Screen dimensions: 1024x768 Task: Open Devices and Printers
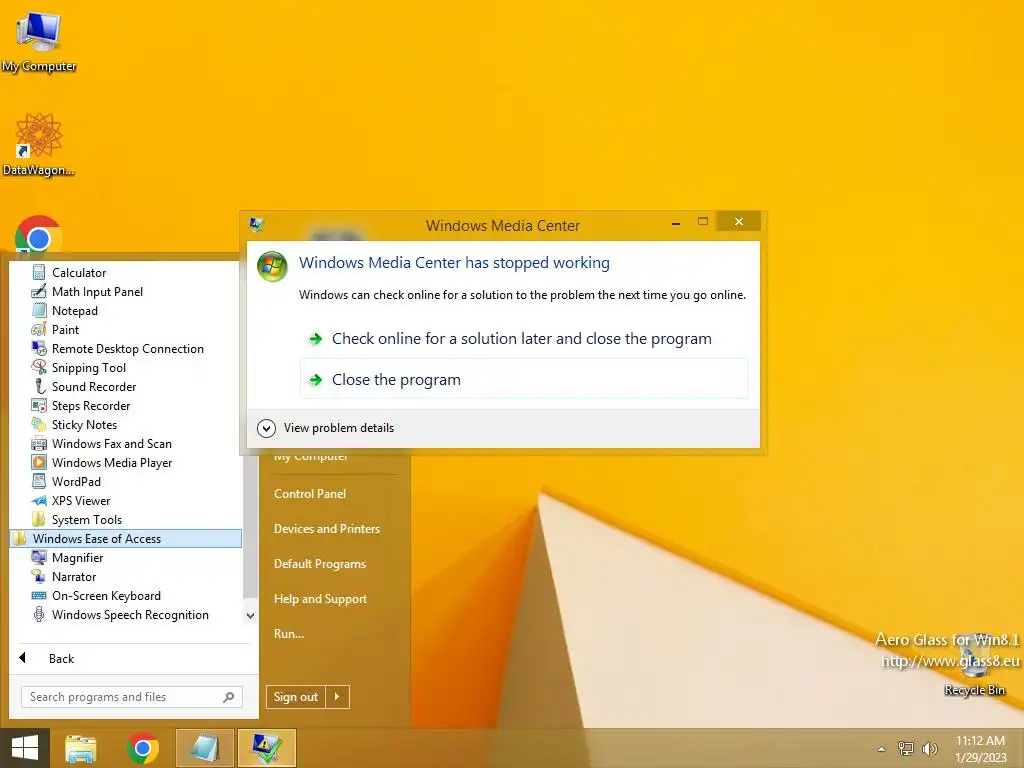[327, 528]
